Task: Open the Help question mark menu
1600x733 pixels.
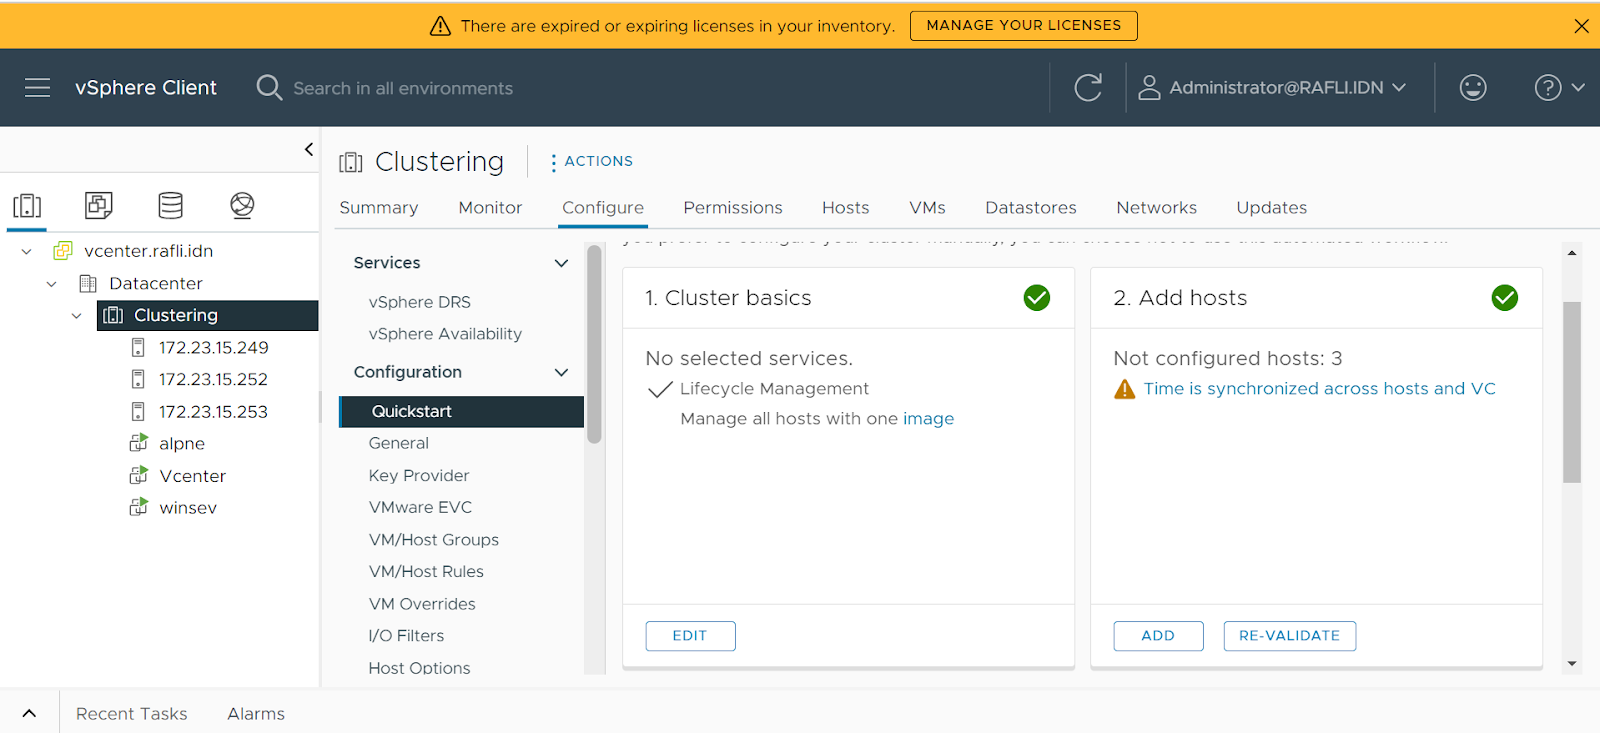Action: pyautogui.click(x=1559, y=88)
